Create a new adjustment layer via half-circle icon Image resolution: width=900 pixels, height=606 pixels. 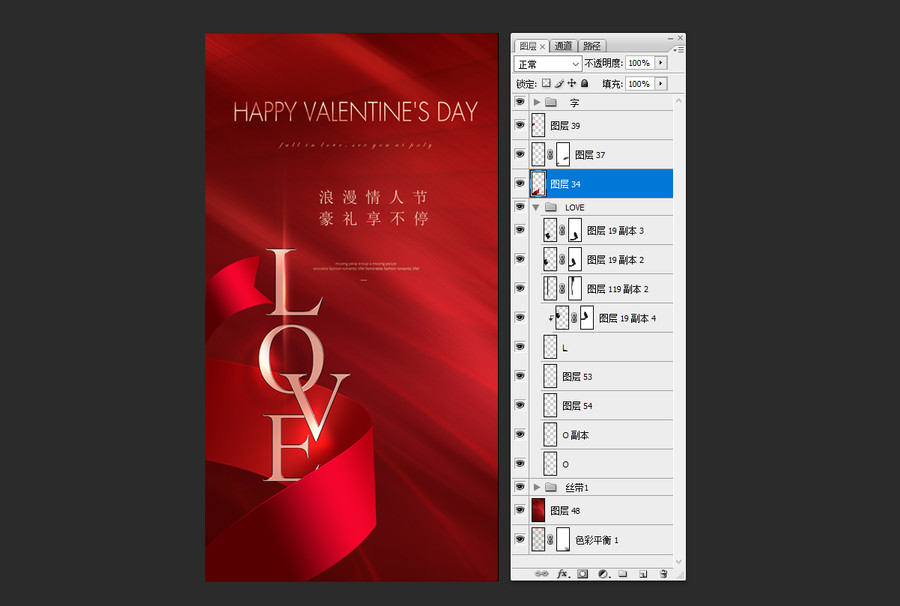coord(603,573)
